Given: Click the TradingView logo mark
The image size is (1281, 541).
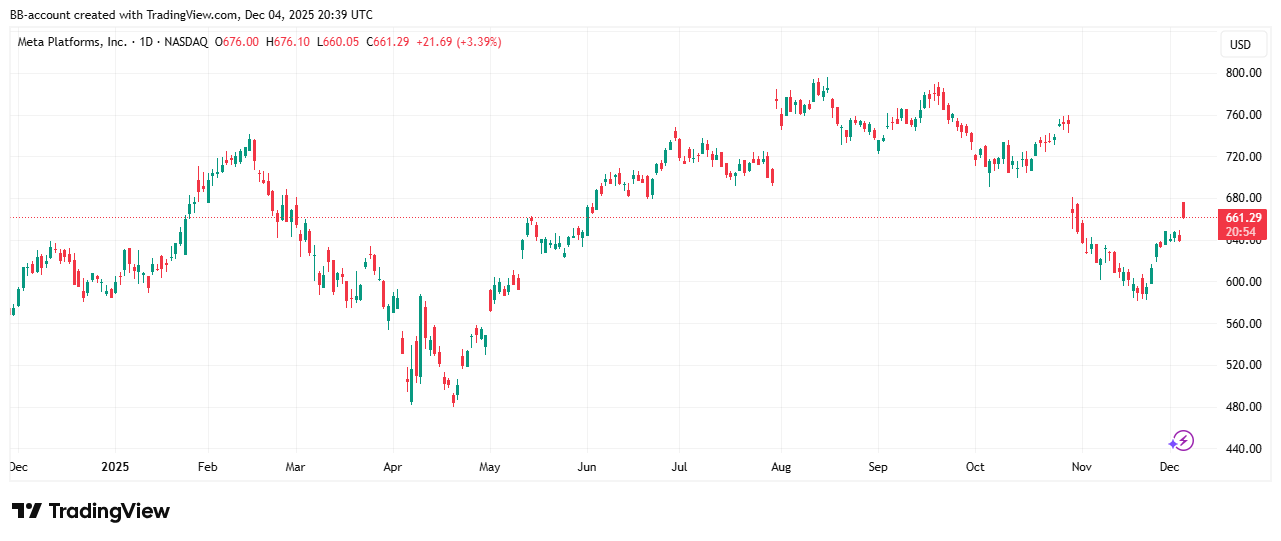Looking at the screenshot, I should coord(27,511).
